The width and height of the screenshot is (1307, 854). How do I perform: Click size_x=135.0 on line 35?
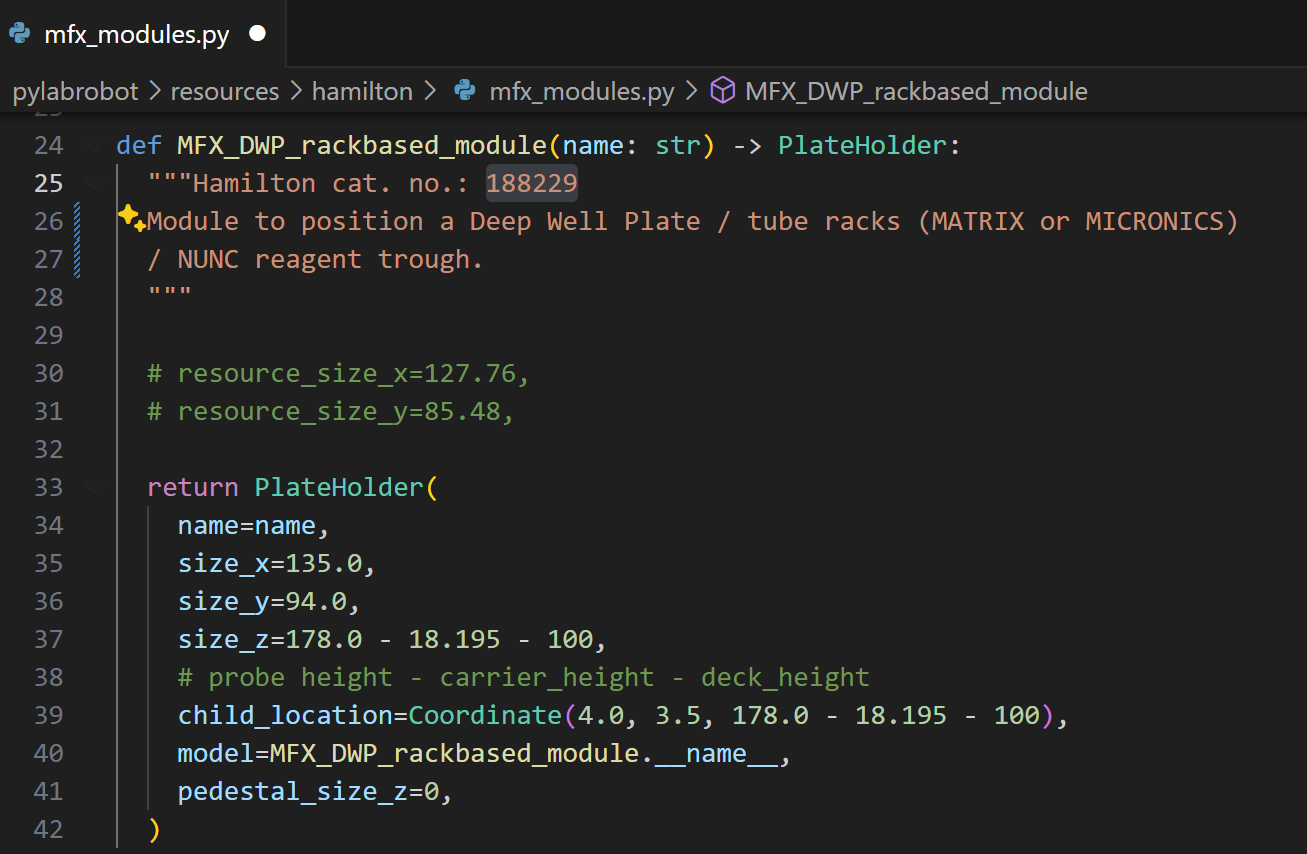coord(277,564)
